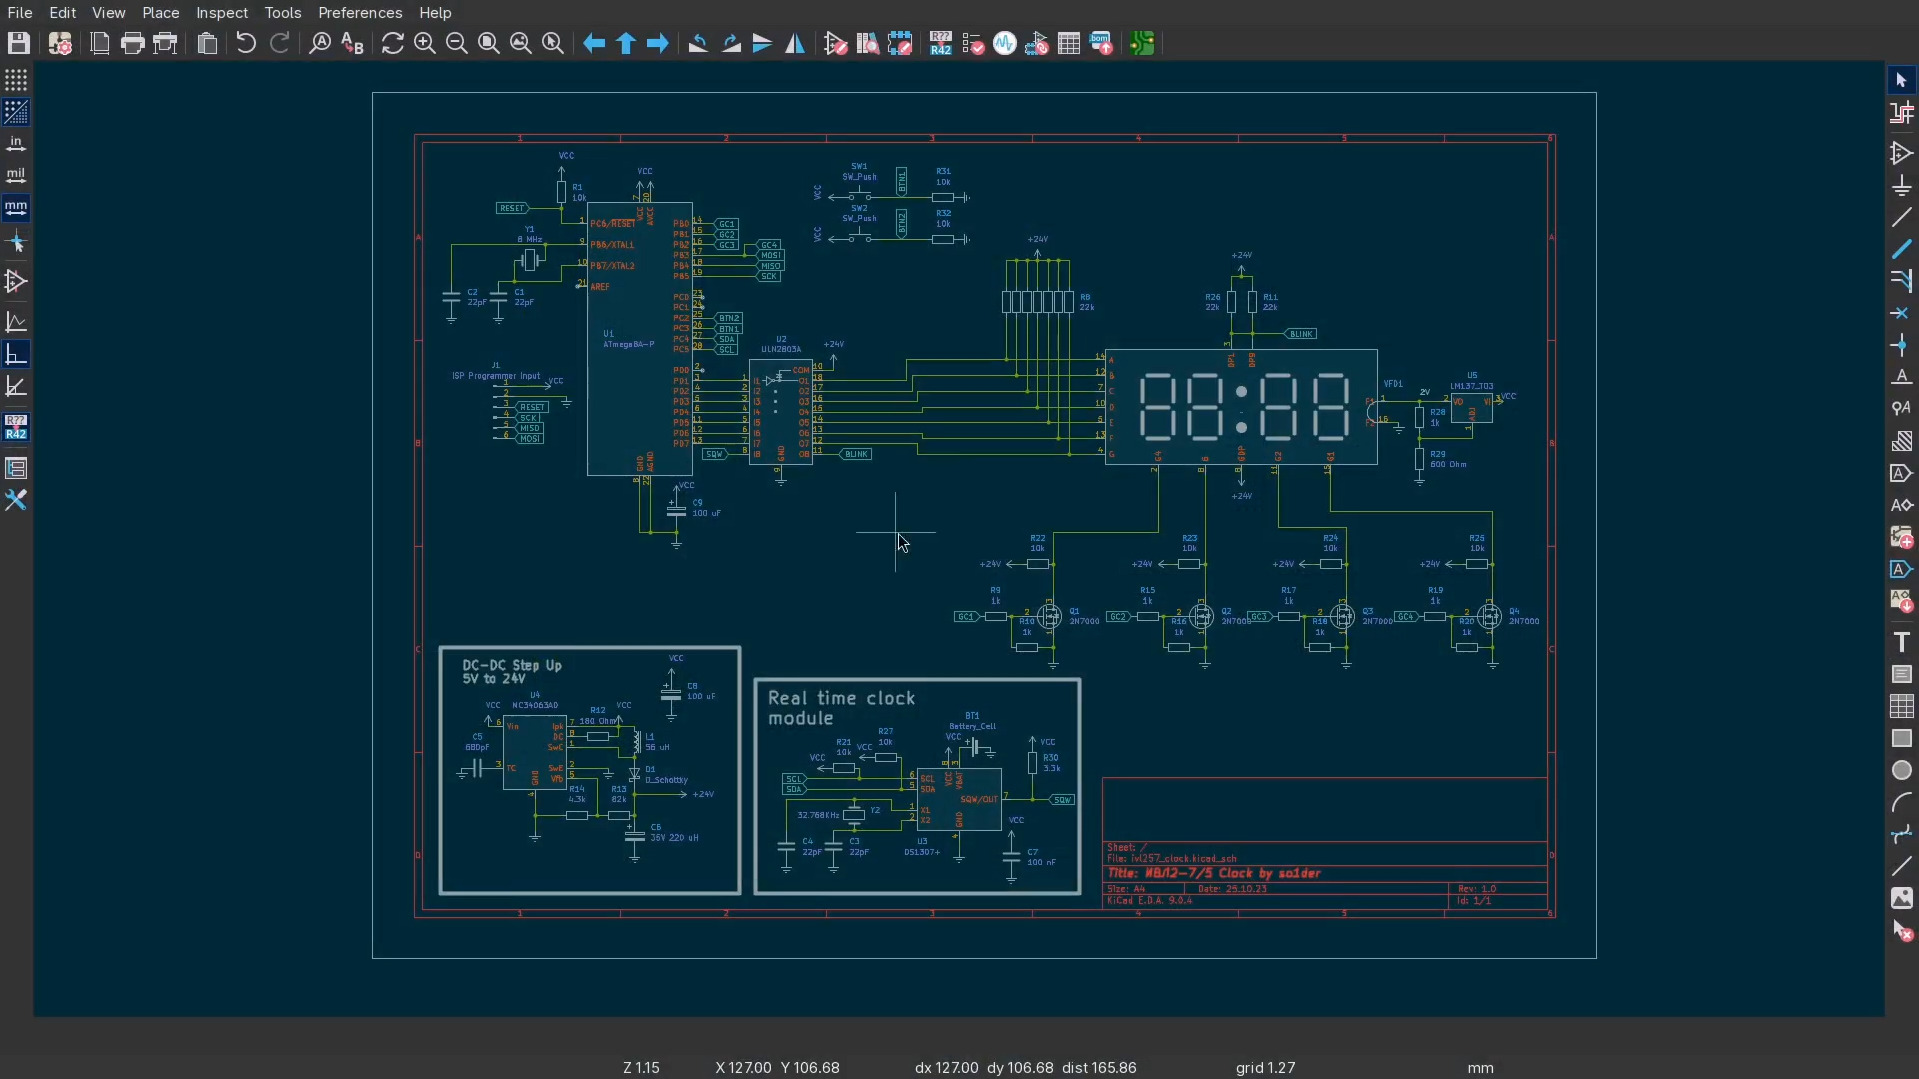
Task: Open the circuit Simulator
Action: pyautogui.click(x=1005, y=43)
